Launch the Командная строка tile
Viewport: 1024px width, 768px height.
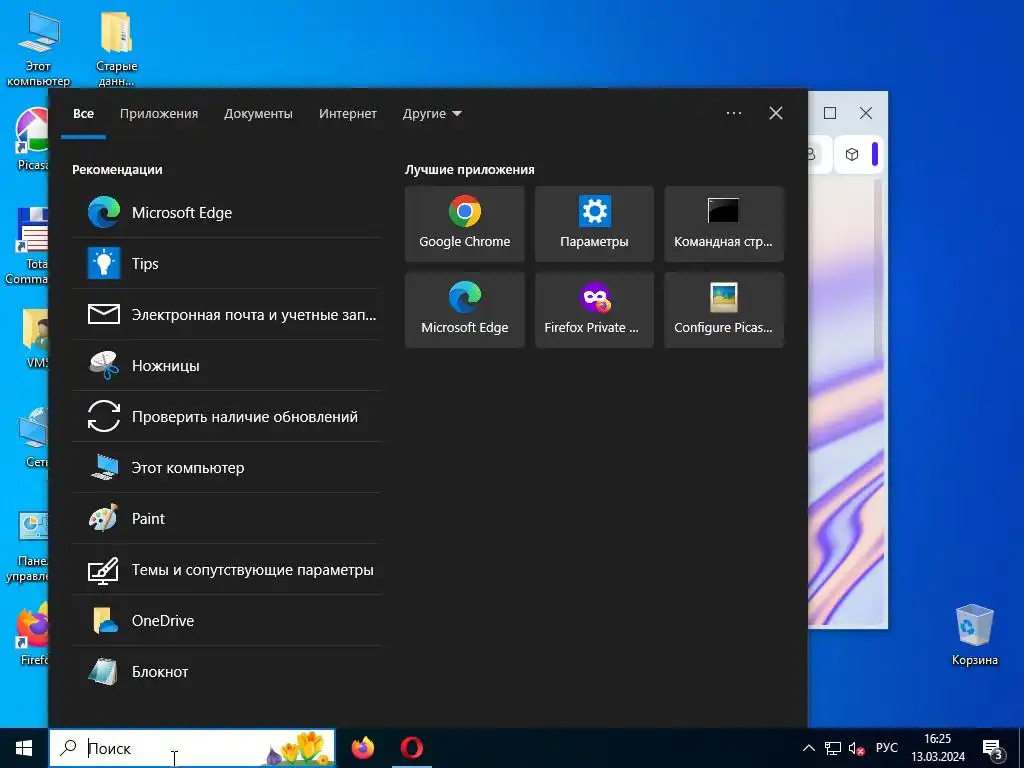[724, 224]
